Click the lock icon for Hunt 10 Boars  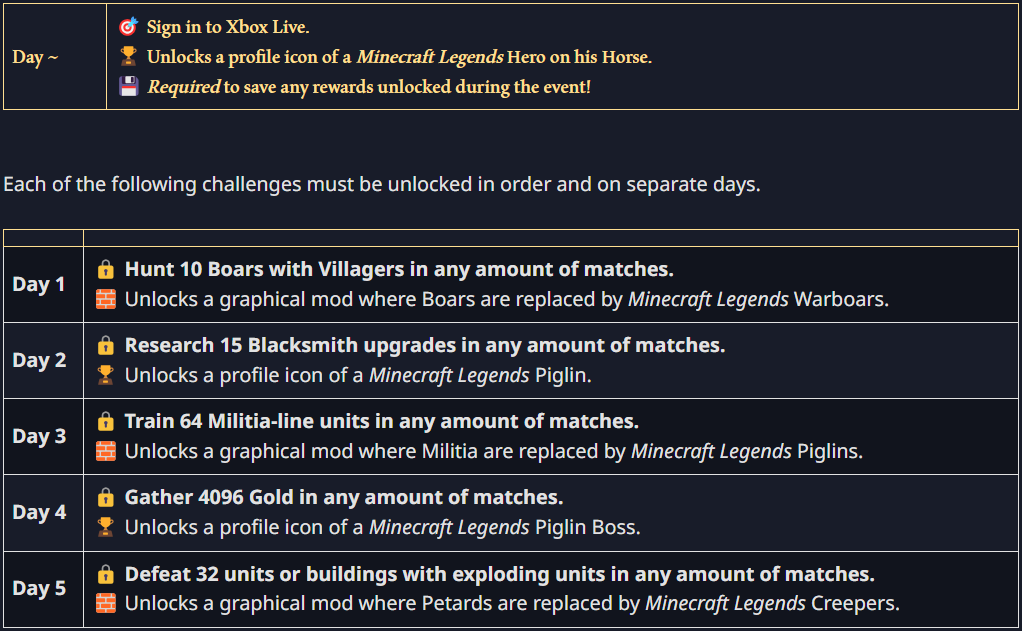pyautogui.click(x=106, y=269)
